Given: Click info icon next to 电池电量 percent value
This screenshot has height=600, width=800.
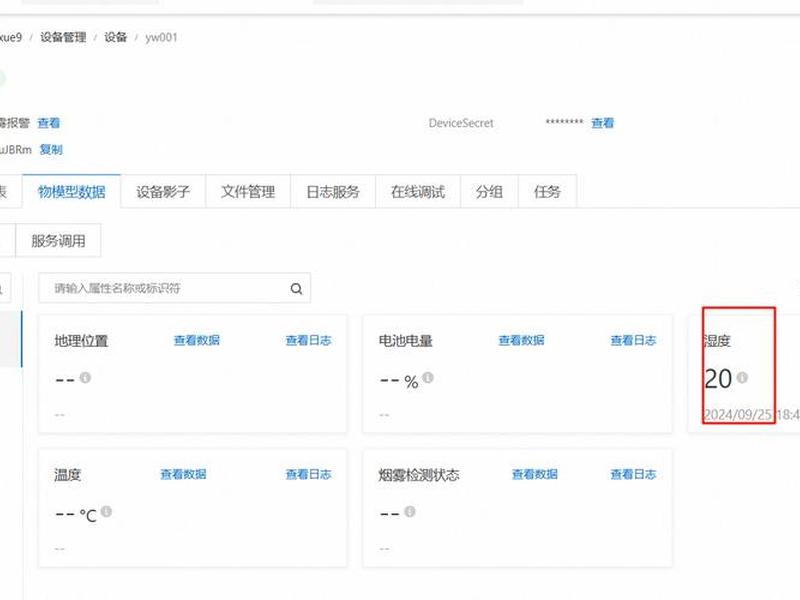Looking at the screenshot, I should pyautogui.click(x=428, y=378).
